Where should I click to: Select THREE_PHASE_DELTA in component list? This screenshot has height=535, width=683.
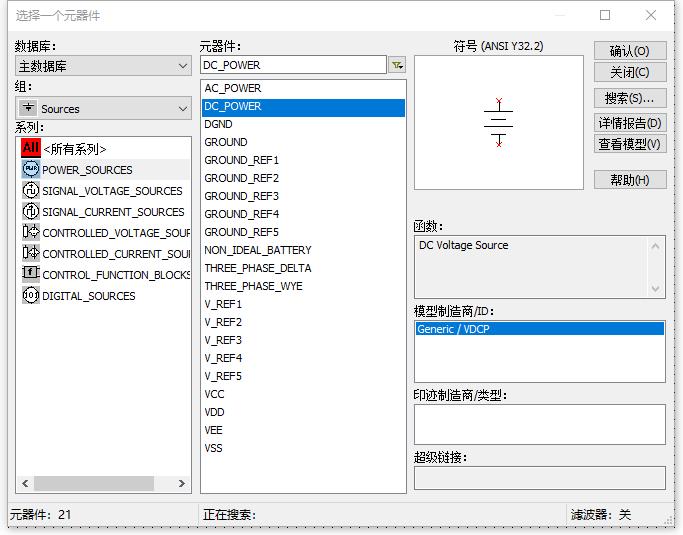(x=303, y=268)
